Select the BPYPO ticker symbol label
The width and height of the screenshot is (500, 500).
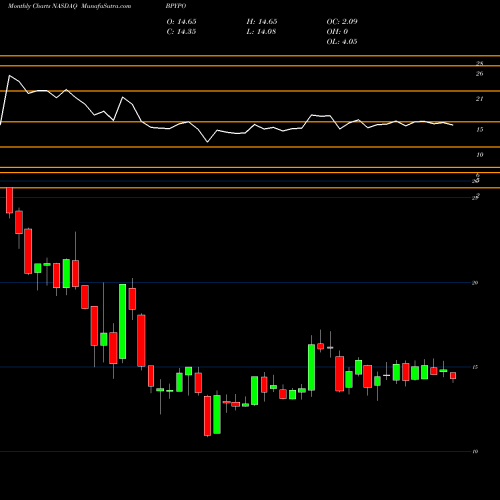pyautogui.click(x=176, y=6)
